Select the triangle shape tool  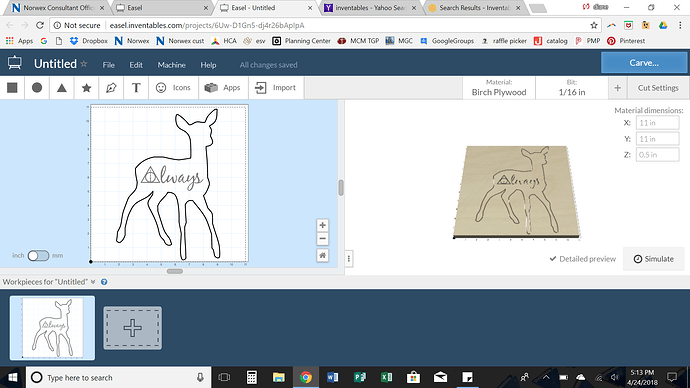(62, 88)
